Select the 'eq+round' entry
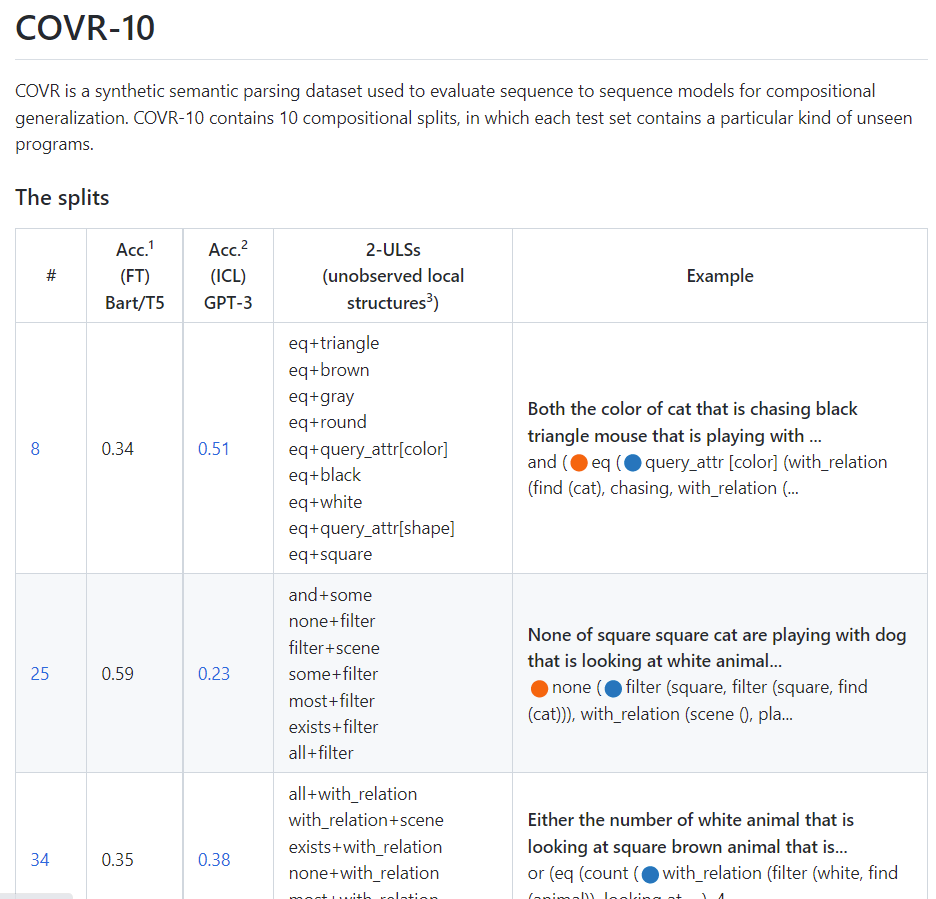Viewport: 936px width, 899px height. (x=328, y=422)
